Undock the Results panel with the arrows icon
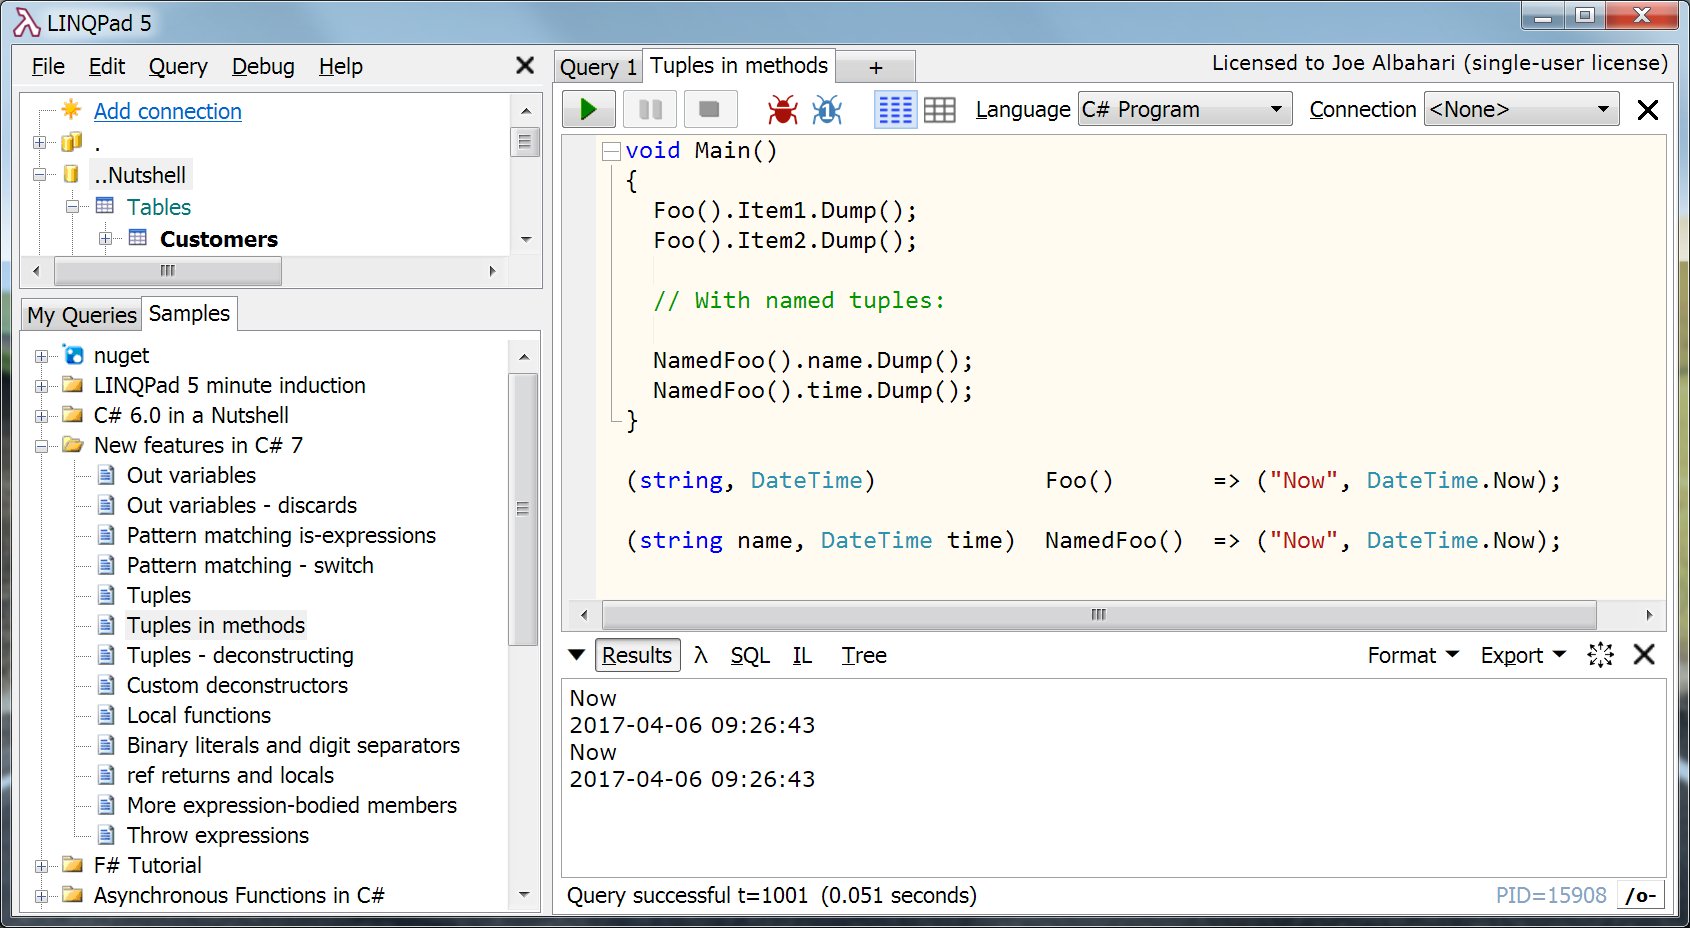Image resolution: width=1690 pixels, height=928 pixels. [x=1601, y=655]
